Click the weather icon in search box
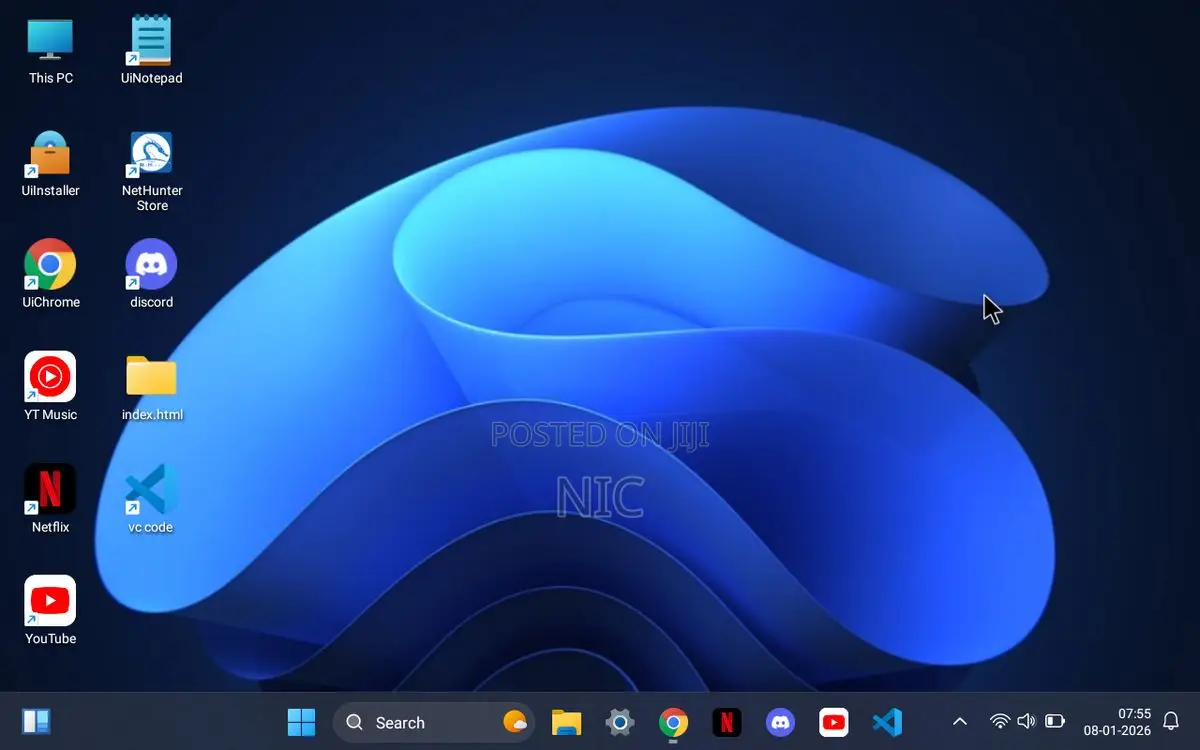The height and width of the screenshot is (750, 1200). pyautogui.click(x=515, y=722)
